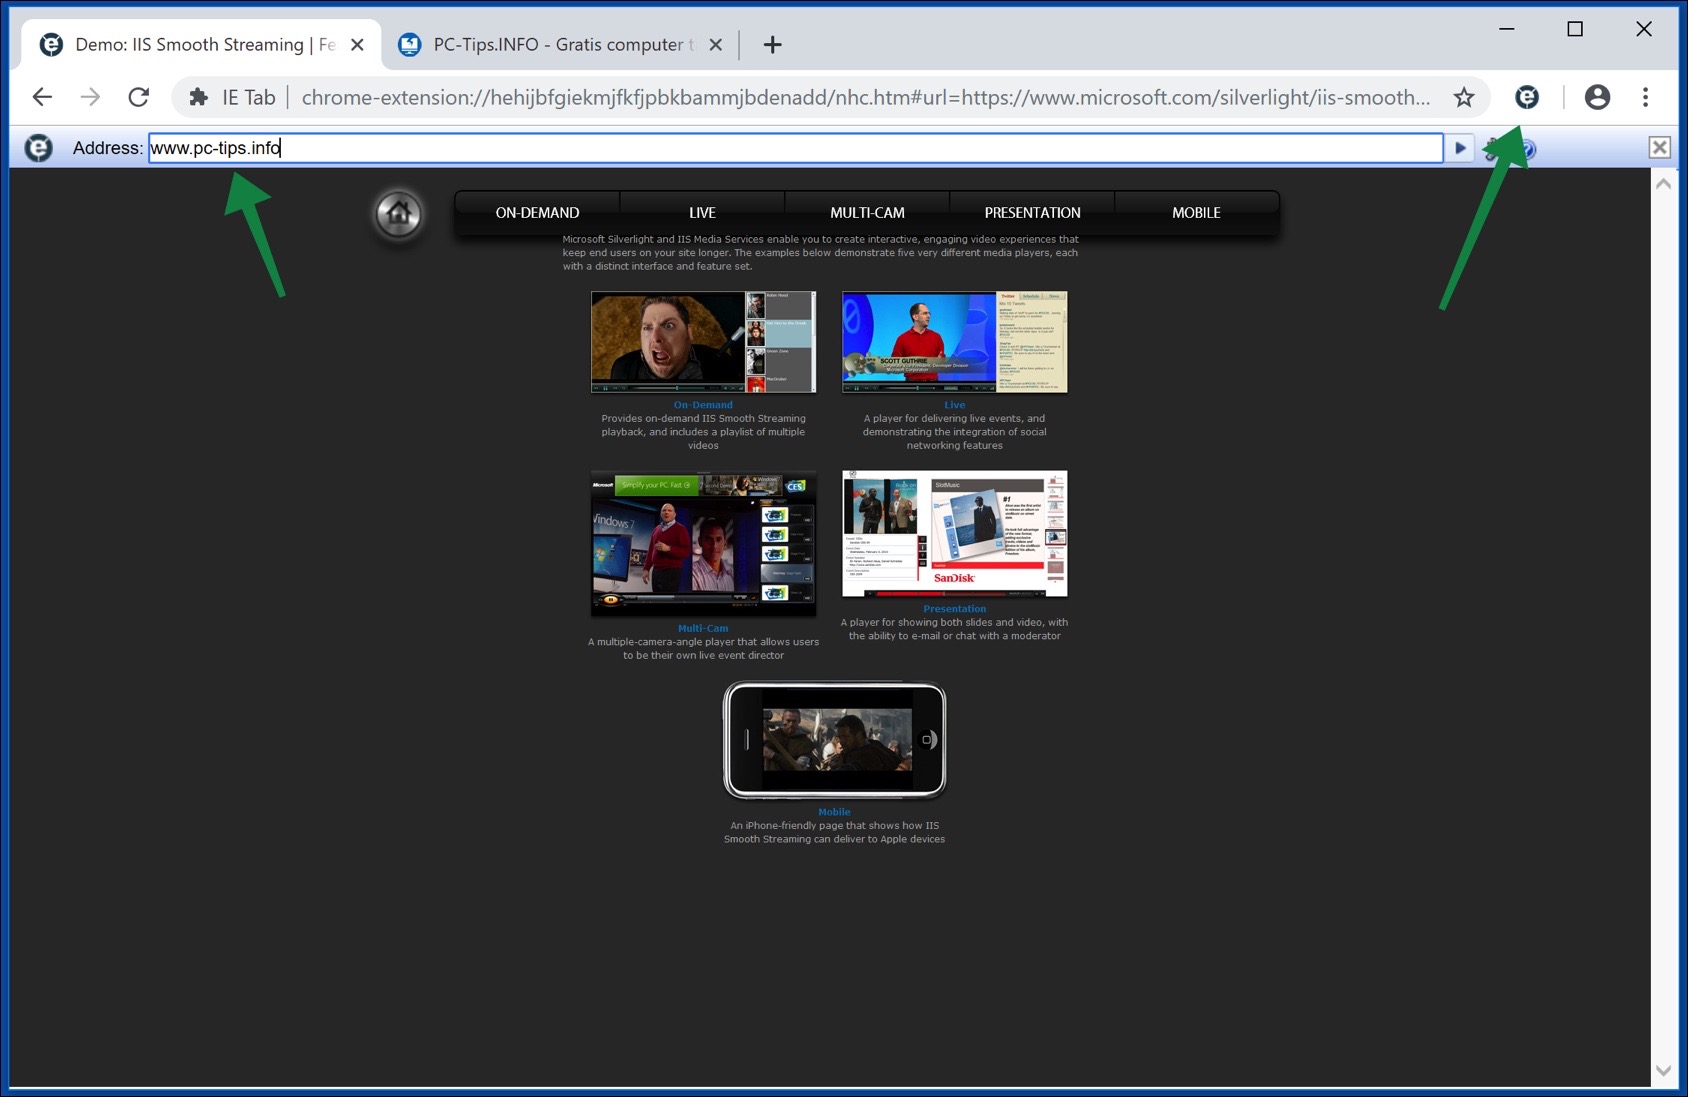Go back using the back arrow
Screen dimensions: 1688x1097
42,97
